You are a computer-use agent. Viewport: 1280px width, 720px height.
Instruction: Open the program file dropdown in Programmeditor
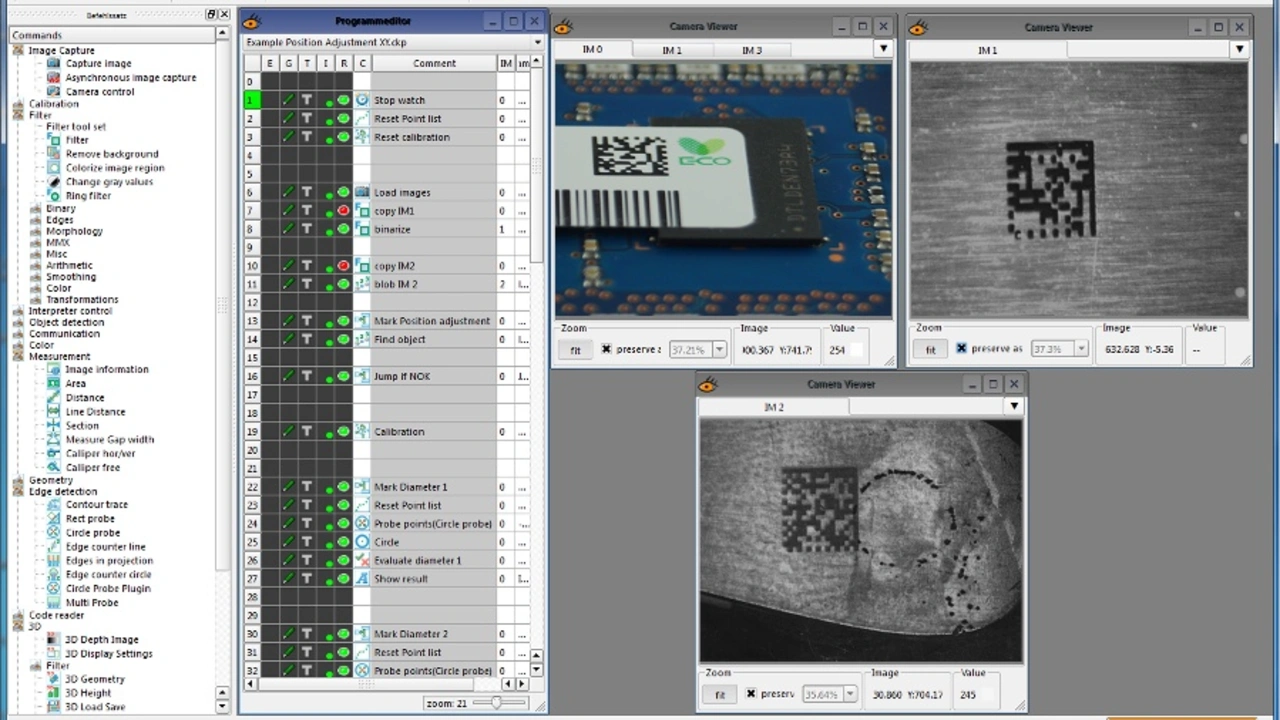click(538, 43)
